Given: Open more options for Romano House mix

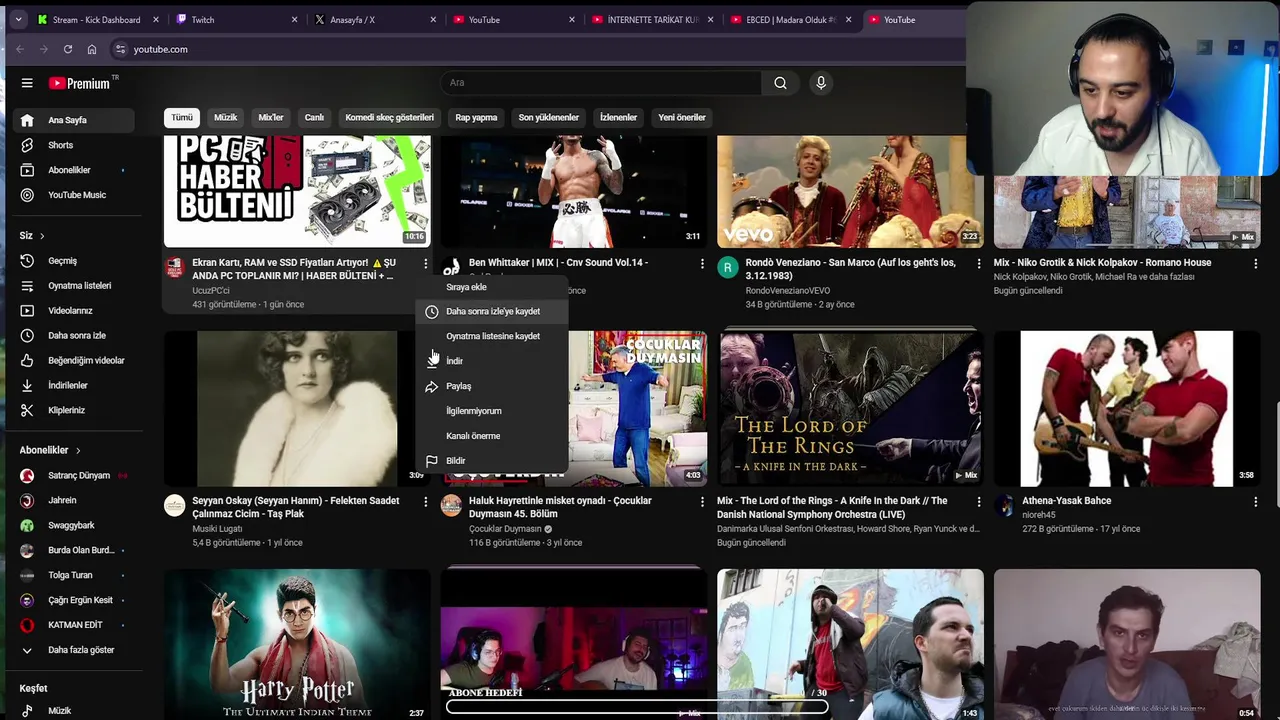Looking at the screenshot, I should [x=1256, y=264].
